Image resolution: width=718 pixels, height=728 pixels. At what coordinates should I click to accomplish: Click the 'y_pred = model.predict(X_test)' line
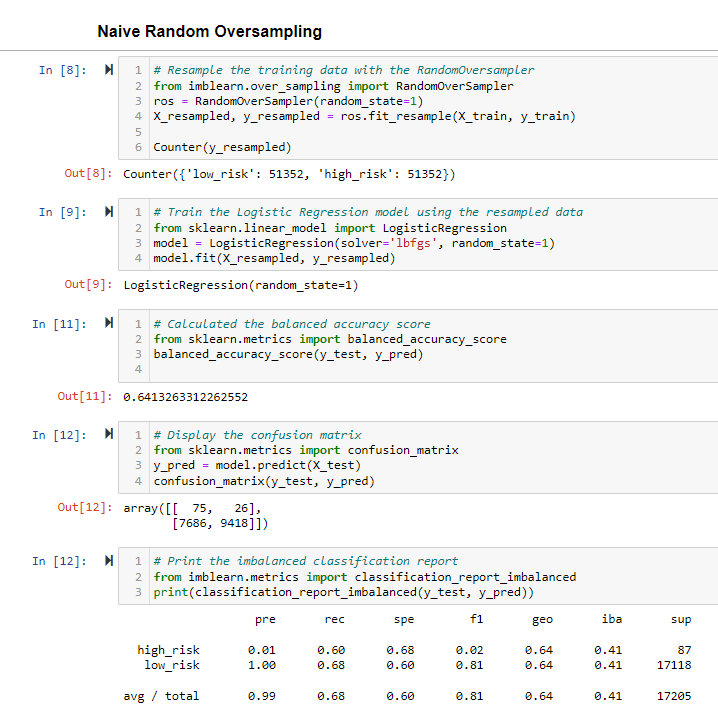point(257,465)
